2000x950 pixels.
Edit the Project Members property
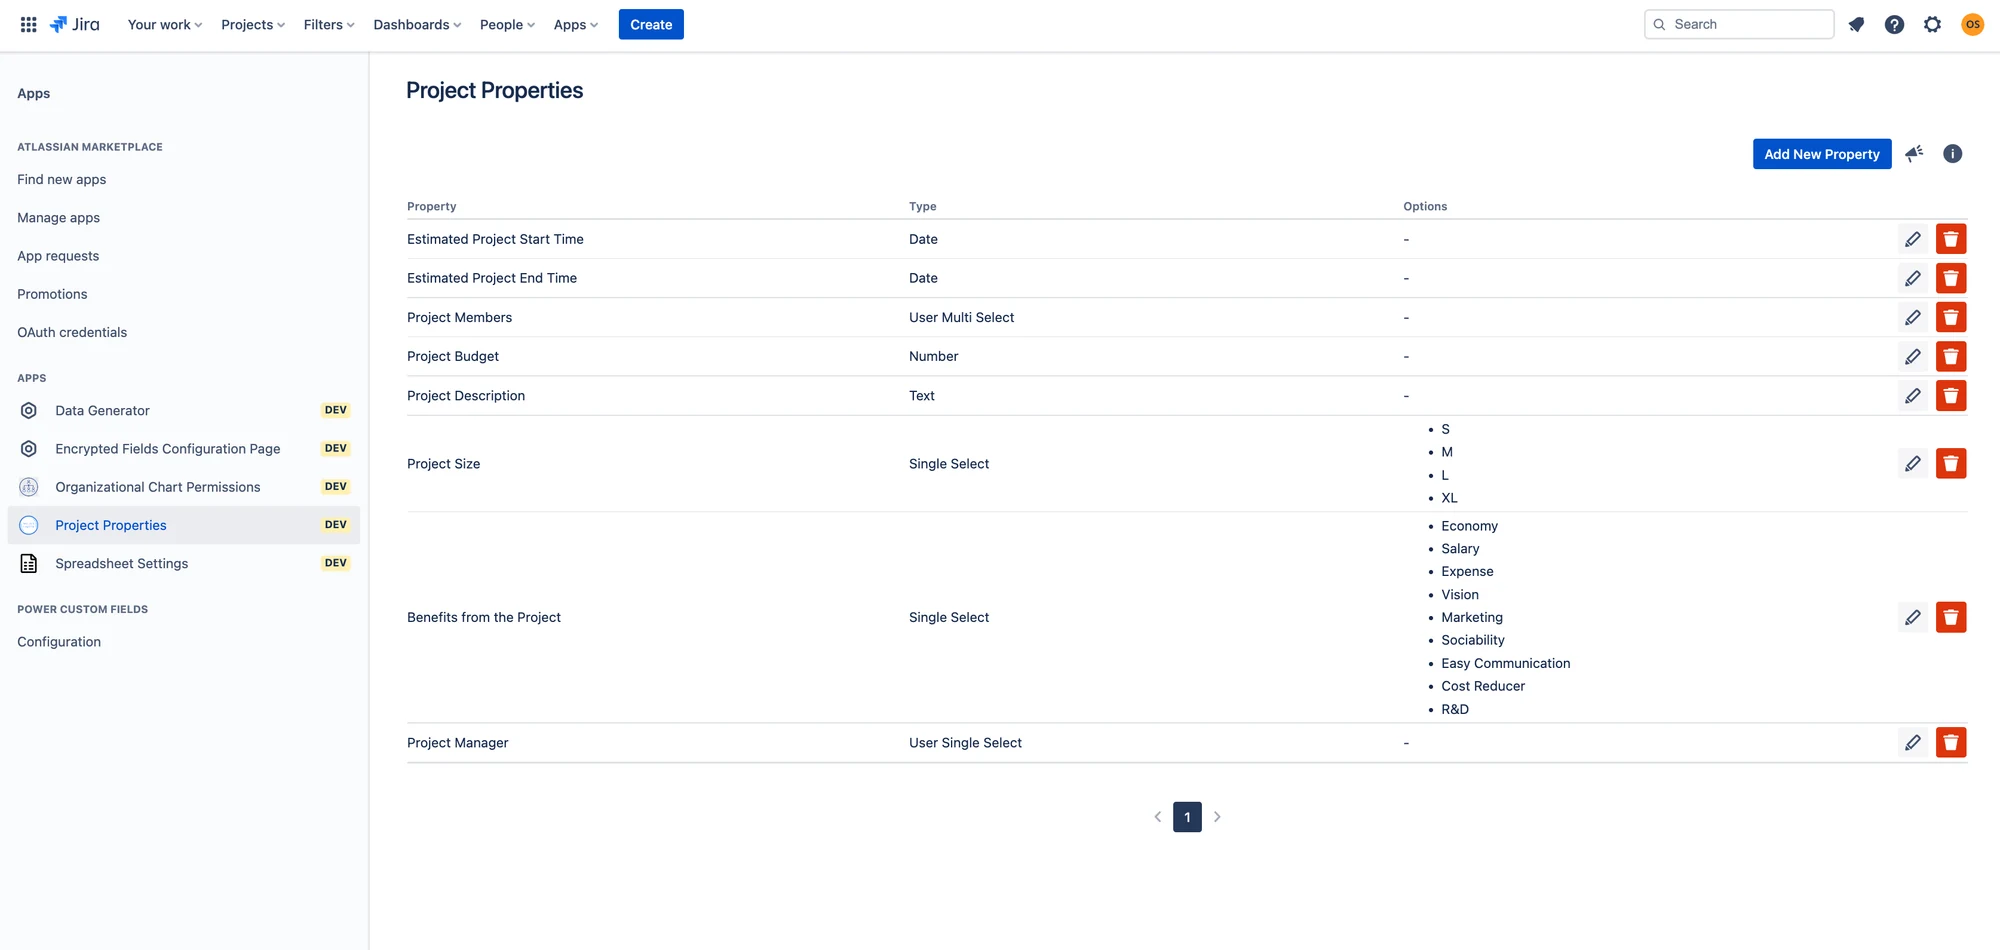[x=1913, y=317]
